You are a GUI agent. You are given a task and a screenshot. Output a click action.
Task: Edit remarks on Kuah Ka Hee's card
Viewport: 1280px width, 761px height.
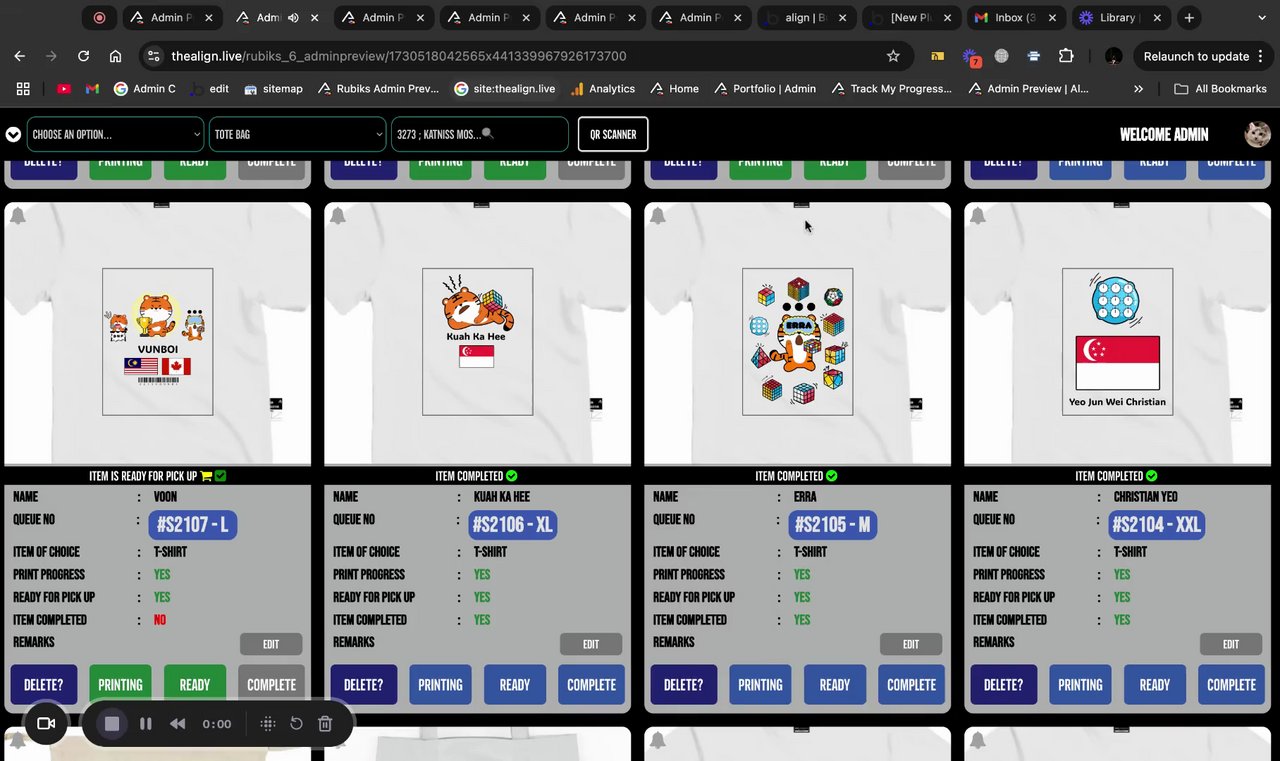(591, 644)
